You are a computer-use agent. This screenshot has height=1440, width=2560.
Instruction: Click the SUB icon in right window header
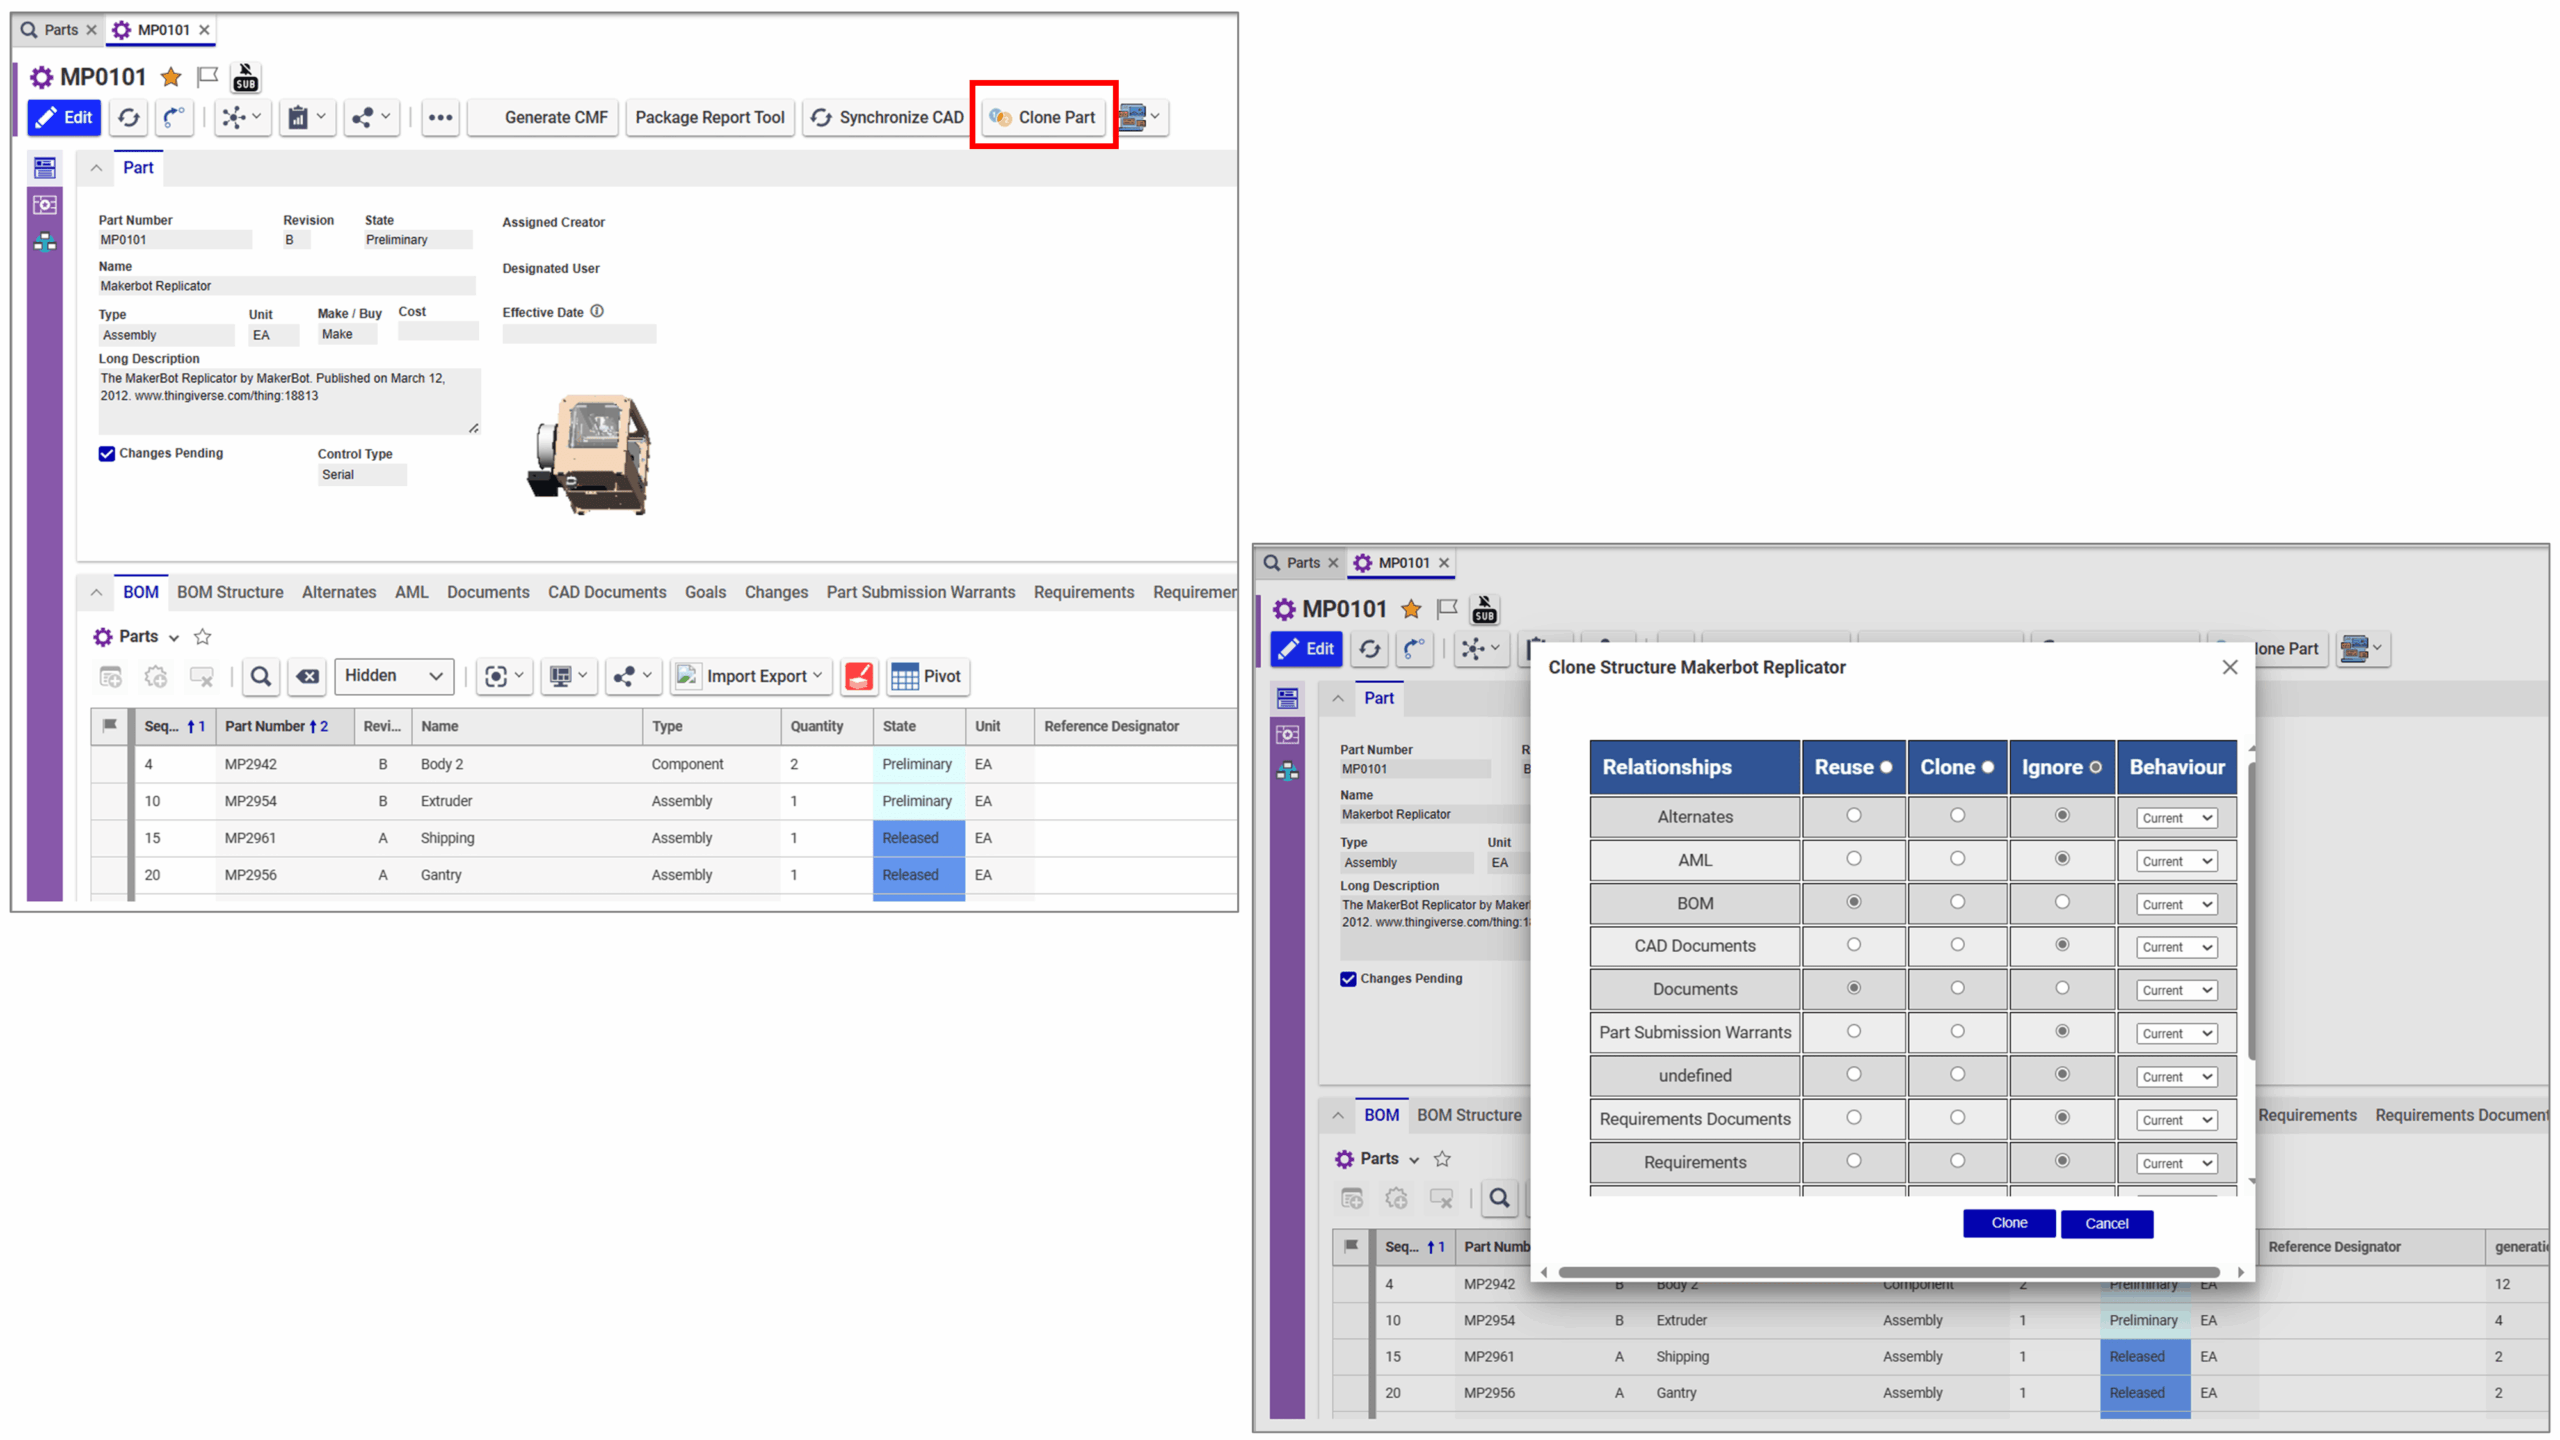1485,609
